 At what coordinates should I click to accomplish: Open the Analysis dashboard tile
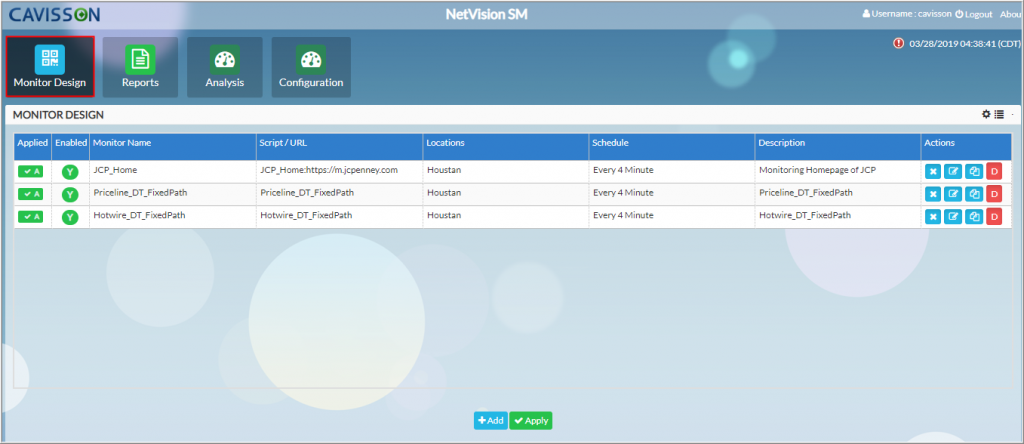(225, 67)
